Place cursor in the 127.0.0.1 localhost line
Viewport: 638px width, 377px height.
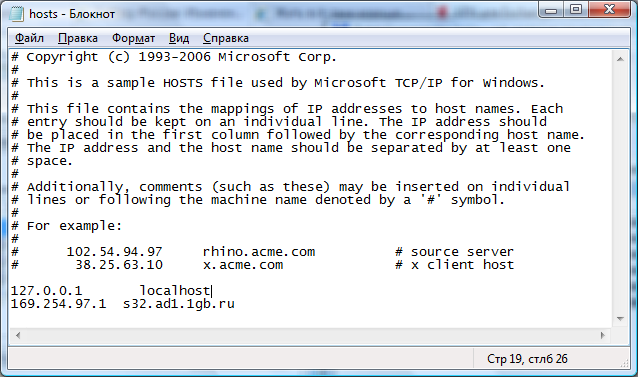click(111, 291)
